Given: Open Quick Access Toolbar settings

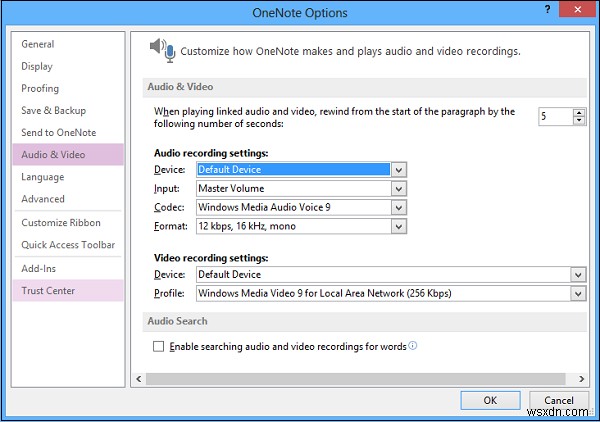Looking at the screenshot, I should (68, 245).
